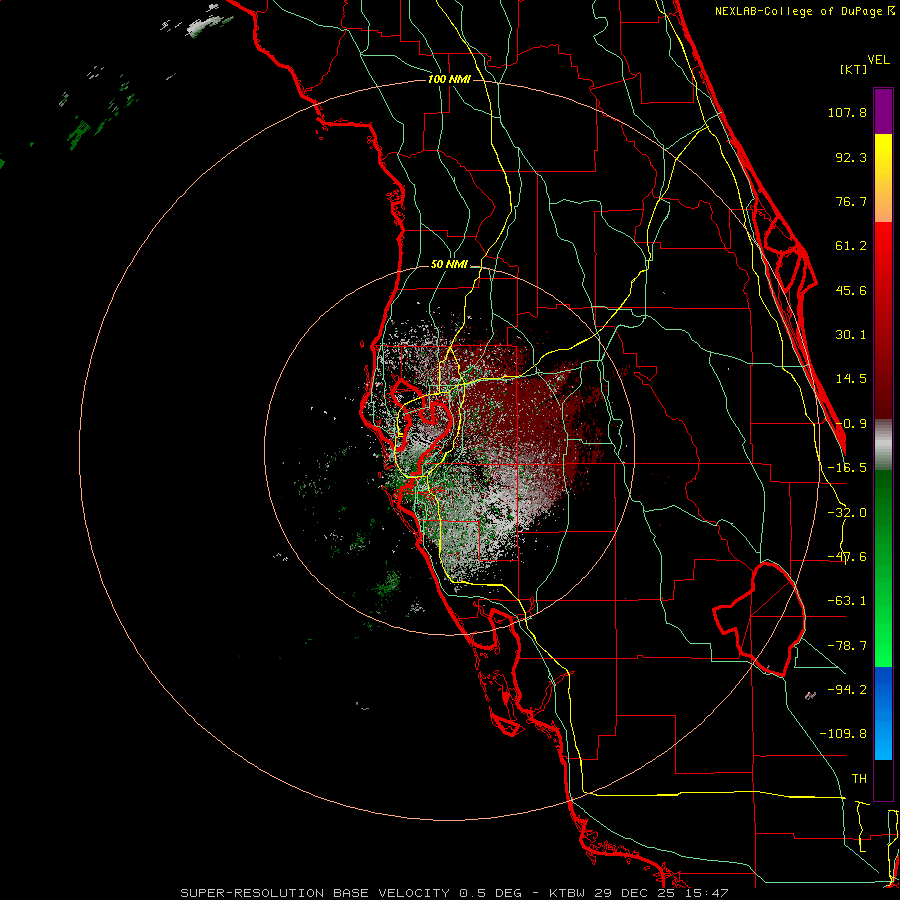Pick the gray near-zero segment of the color bar
This screenshot has height=900, width=900.
(x=883, y=445)
